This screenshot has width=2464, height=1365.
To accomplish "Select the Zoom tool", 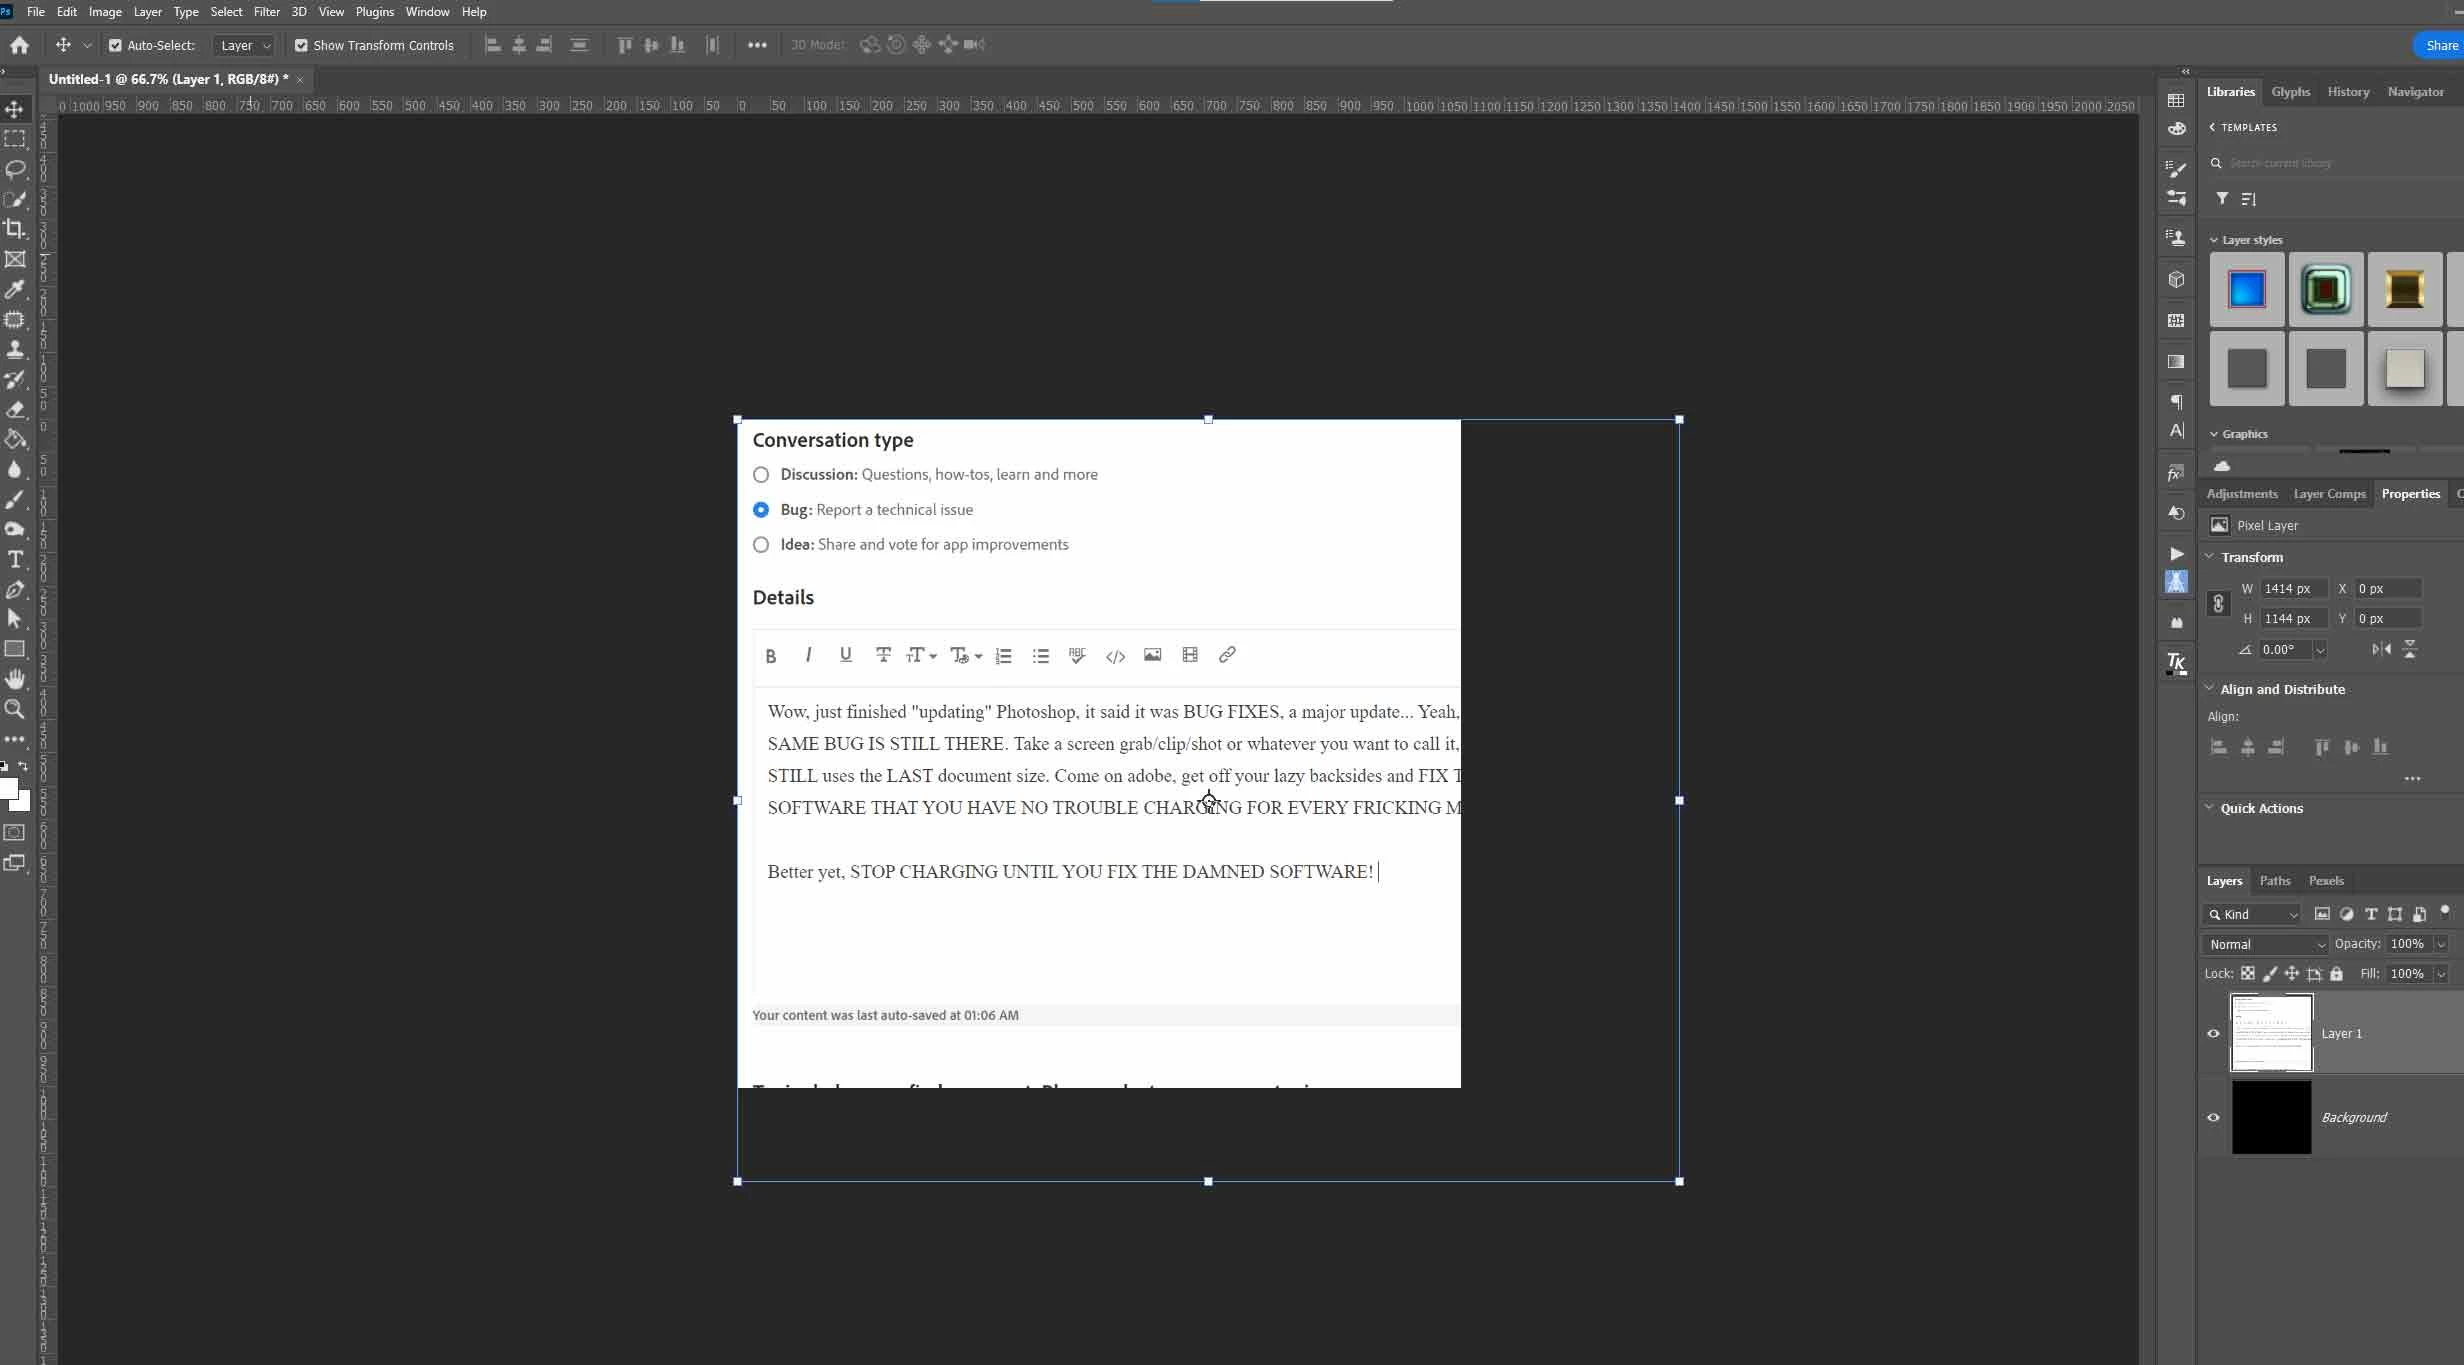I will [x=15, y=709].
